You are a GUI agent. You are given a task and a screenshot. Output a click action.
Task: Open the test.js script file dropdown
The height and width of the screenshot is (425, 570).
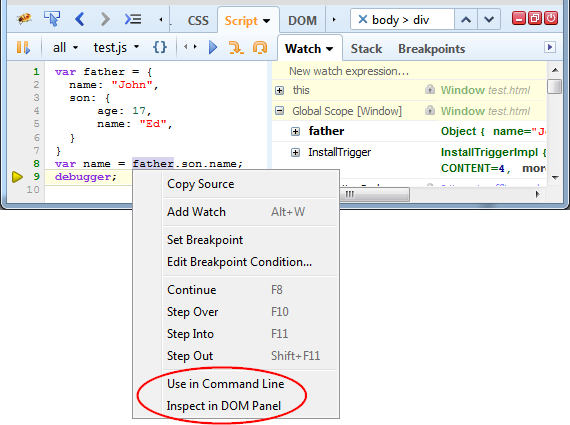tap(116, 48)
